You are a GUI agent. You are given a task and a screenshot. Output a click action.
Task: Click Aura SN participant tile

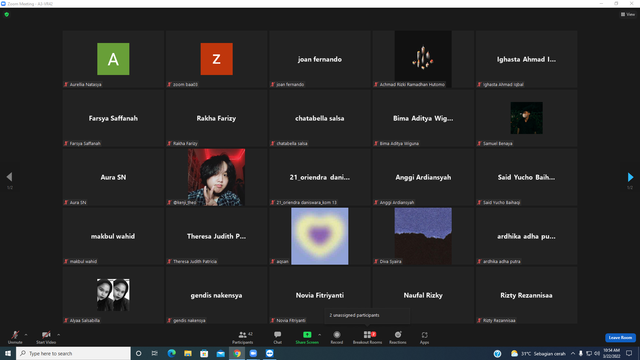click(113, 177)
